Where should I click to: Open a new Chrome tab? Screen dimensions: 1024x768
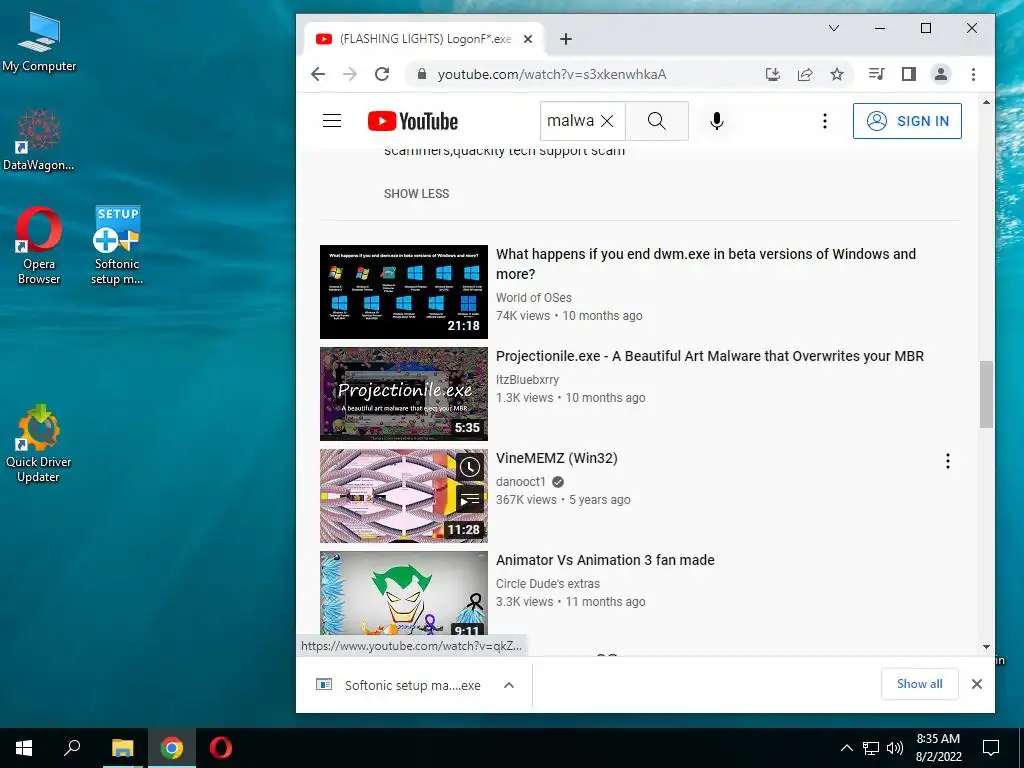pos(566,39)
